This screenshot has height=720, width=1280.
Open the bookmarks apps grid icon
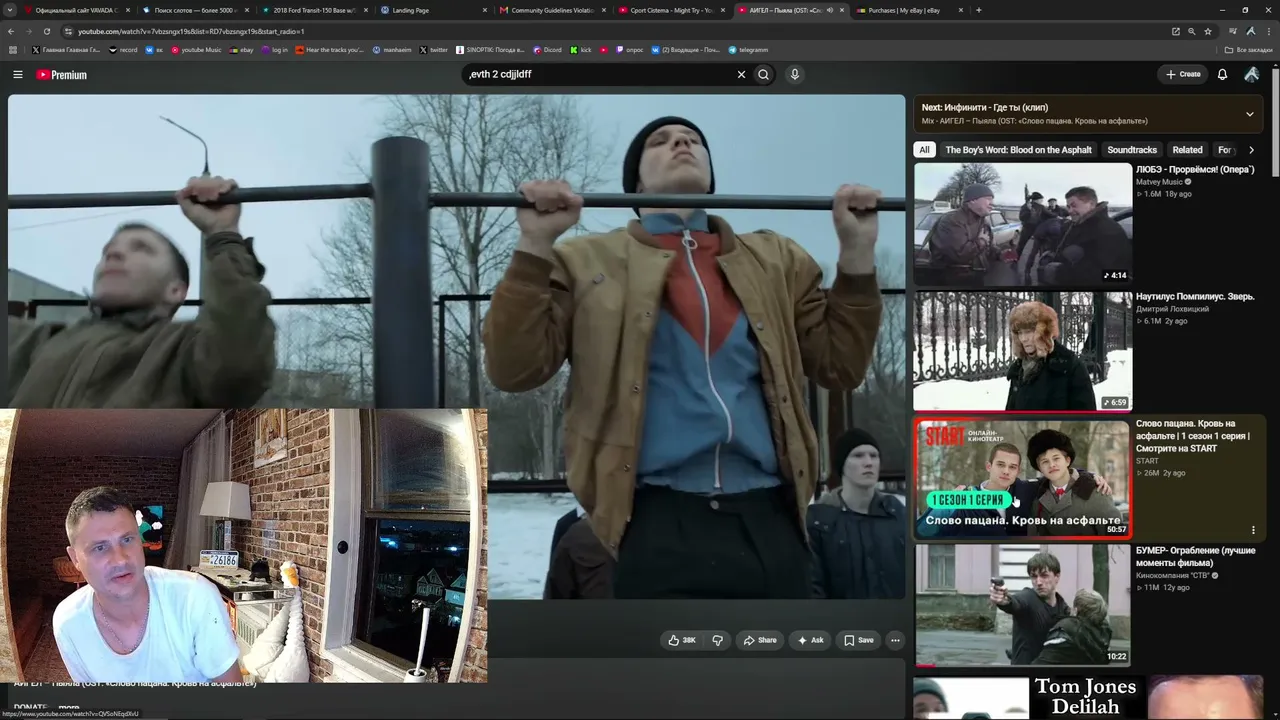pos(12,49)
